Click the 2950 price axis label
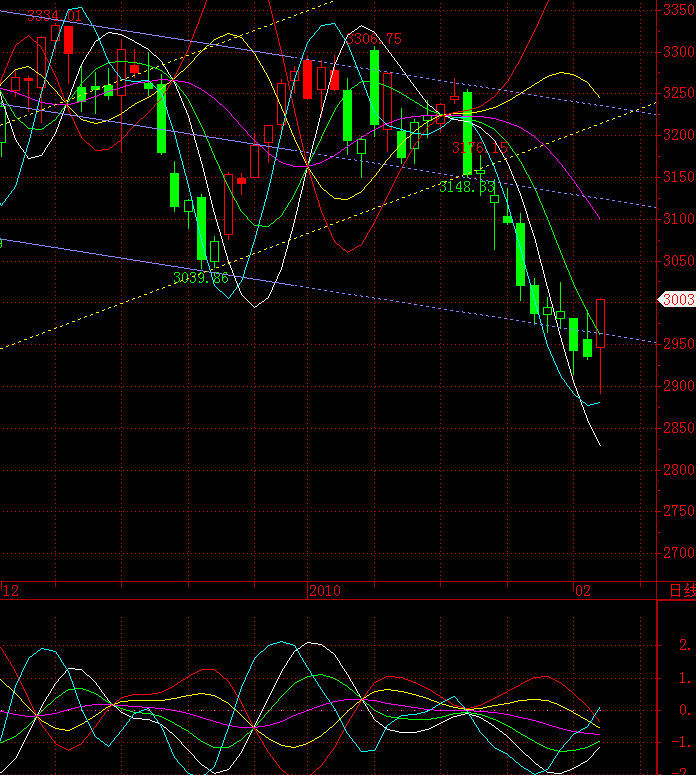 pos(679,344)
